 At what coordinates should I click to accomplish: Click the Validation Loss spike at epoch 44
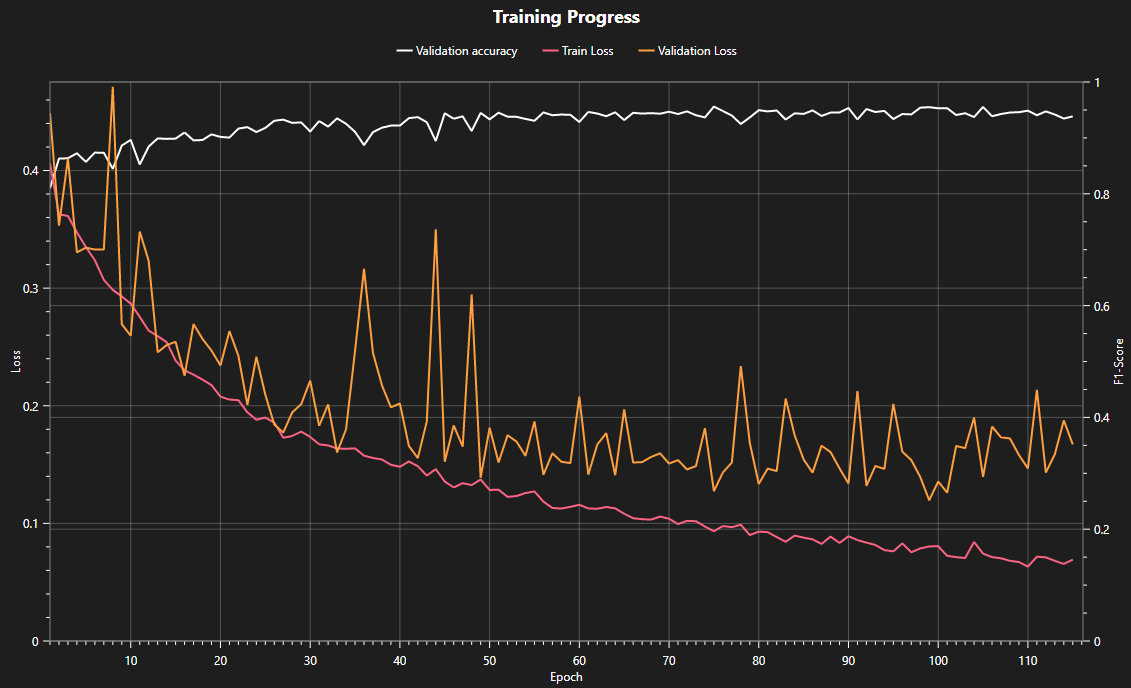coord(435,231)
